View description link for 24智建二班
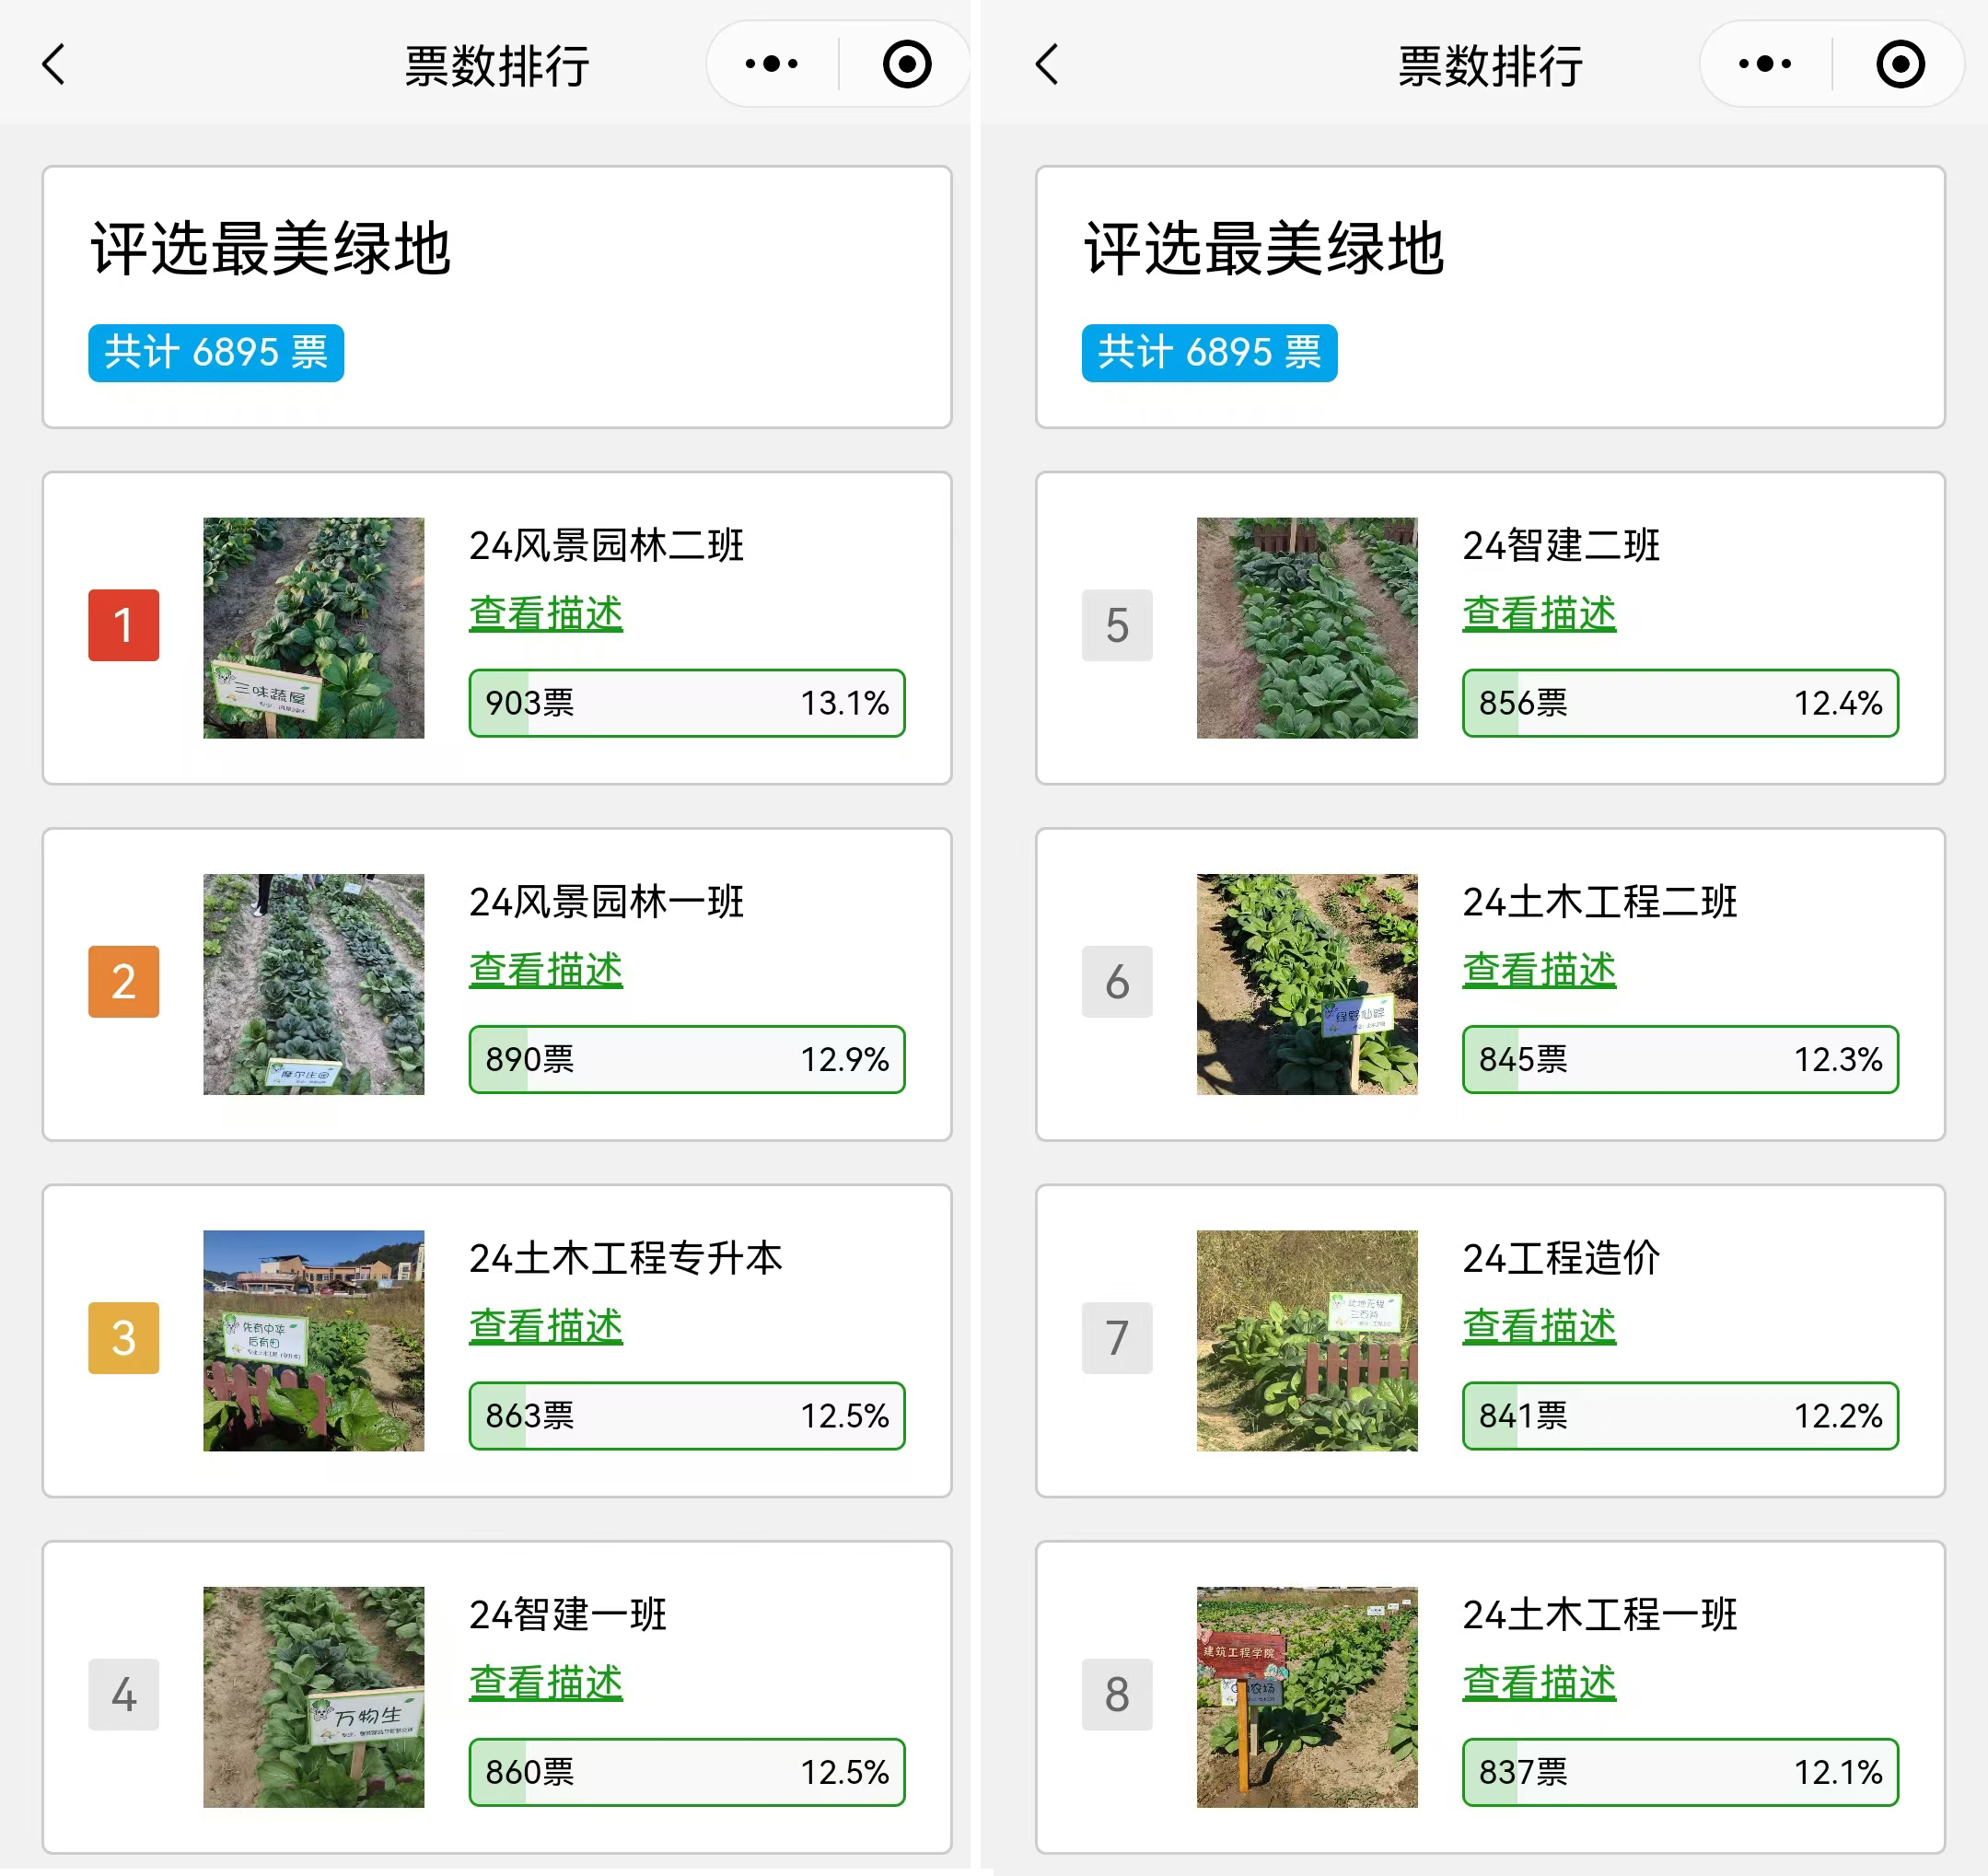 [x=1539, y=614]
